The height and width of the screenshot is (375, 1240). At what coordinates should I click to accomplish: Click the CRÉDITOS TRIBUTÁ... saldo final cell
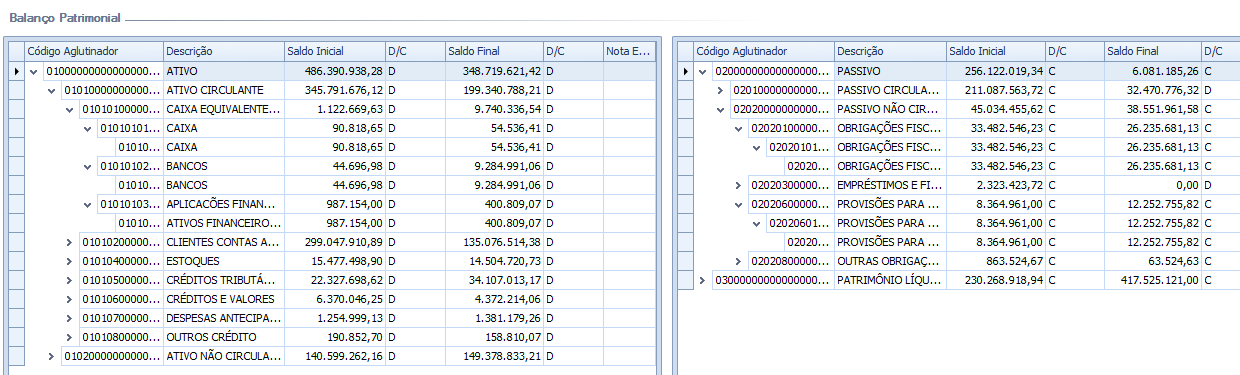point(494,280)
